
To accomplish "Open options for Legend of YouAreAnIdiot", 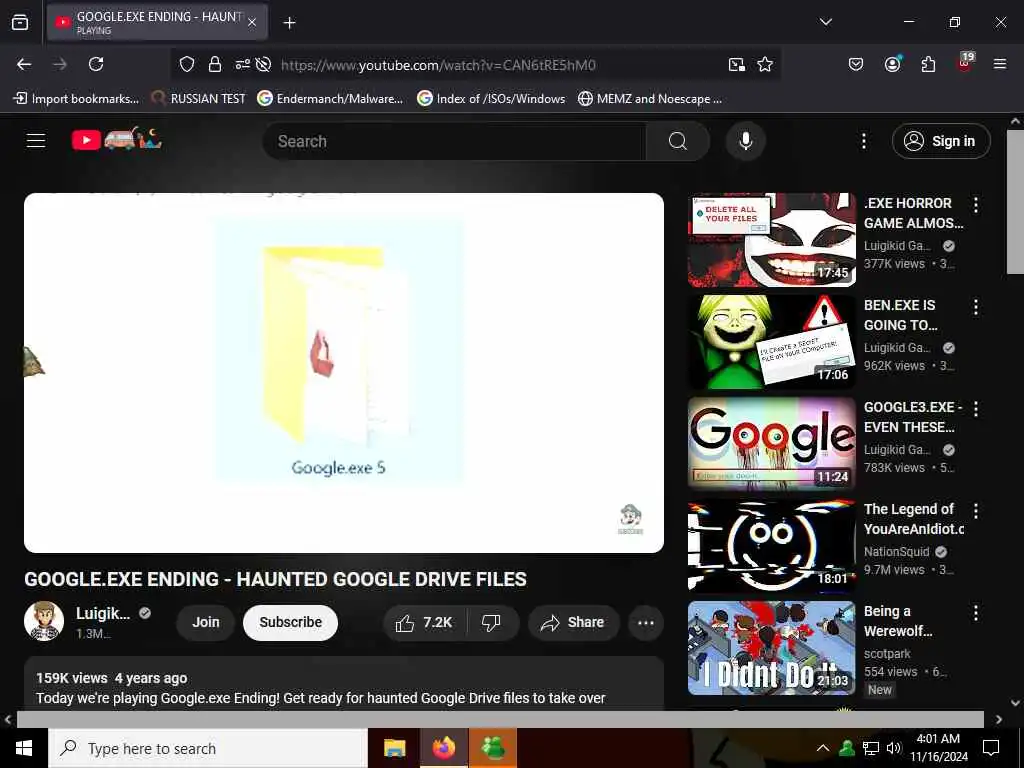I will click(976, 511).
